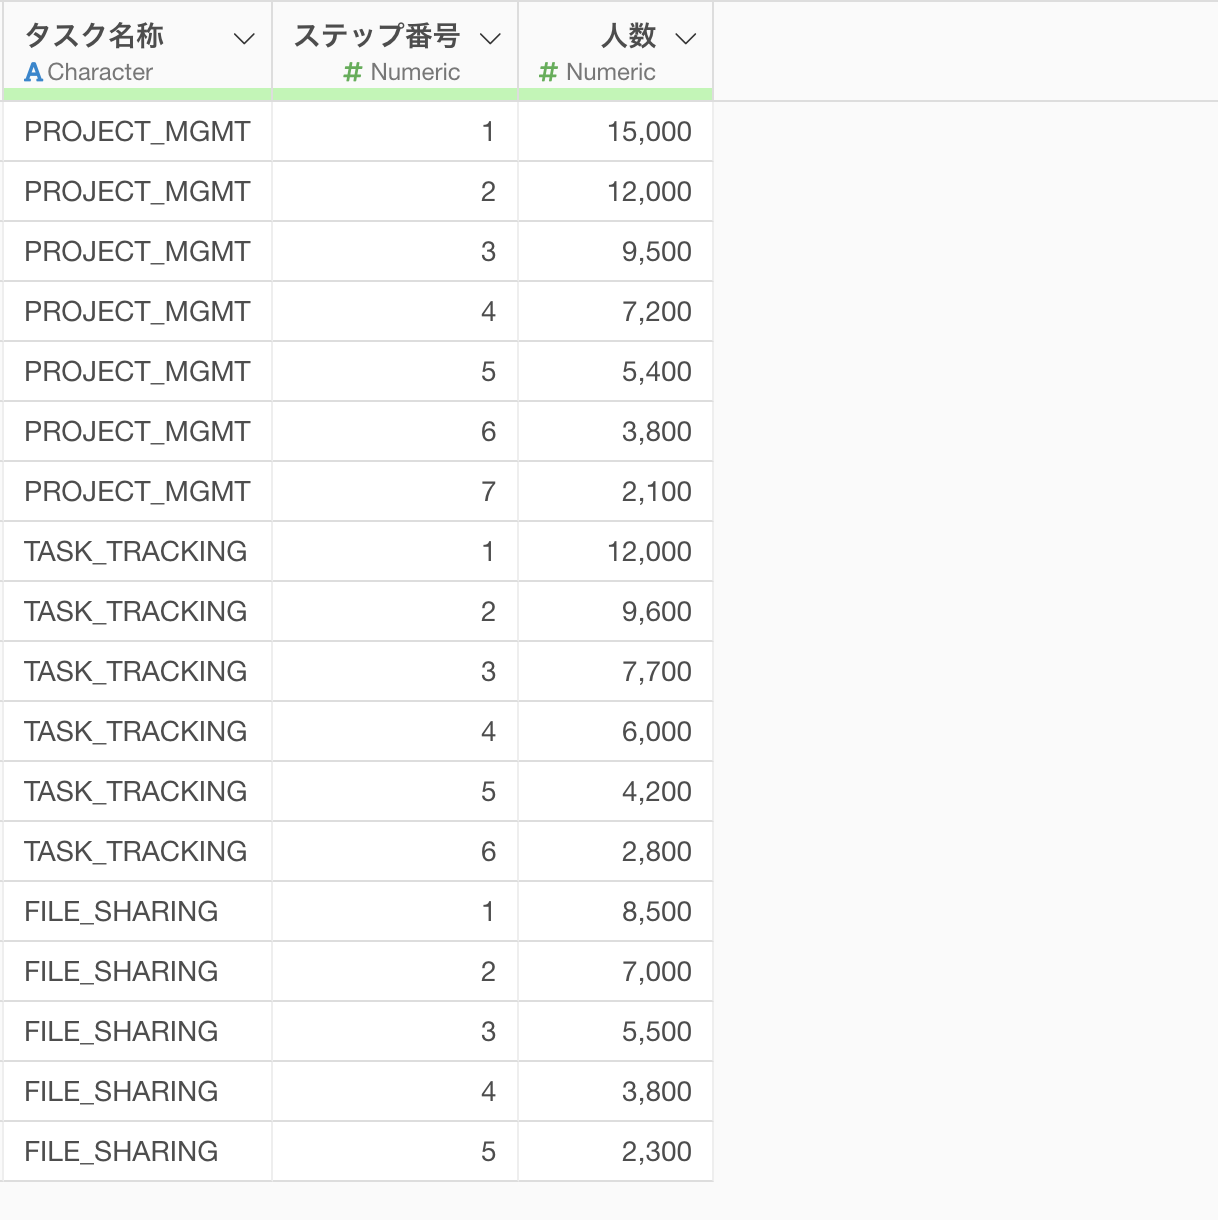Select the PROJECT_MGMT cell with 12,000 people

(137, 191)
